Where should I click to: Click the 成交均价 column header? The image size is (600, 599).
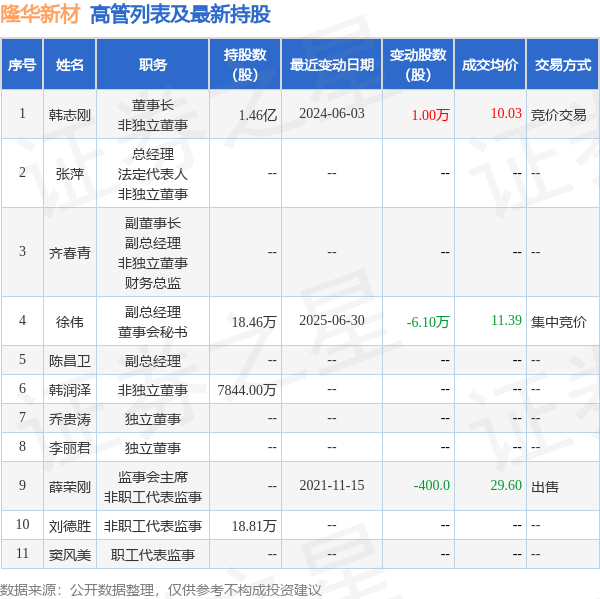[x=490, y=64]
